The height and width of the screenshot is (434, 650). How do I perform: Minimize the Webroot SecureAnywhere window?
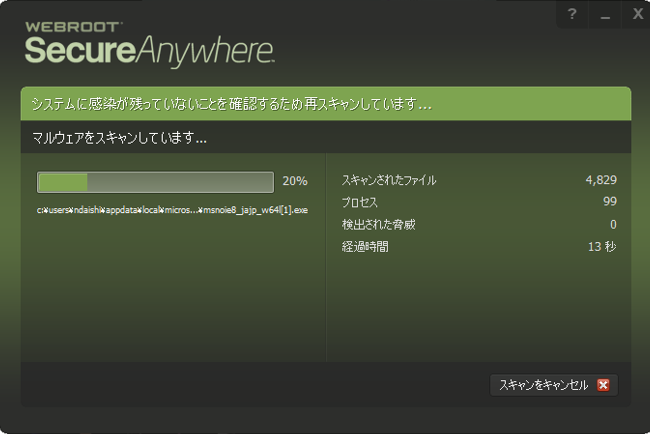[605, 14]
